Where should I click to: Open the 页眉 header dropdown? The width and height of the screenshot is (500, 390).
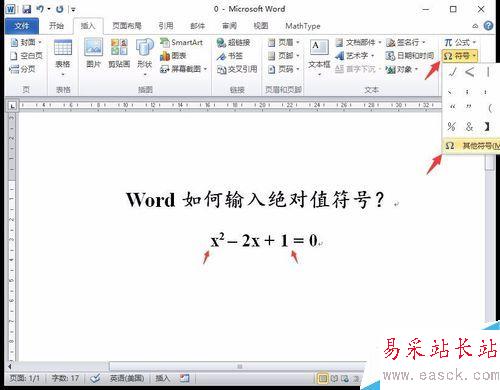coord(284,42)
